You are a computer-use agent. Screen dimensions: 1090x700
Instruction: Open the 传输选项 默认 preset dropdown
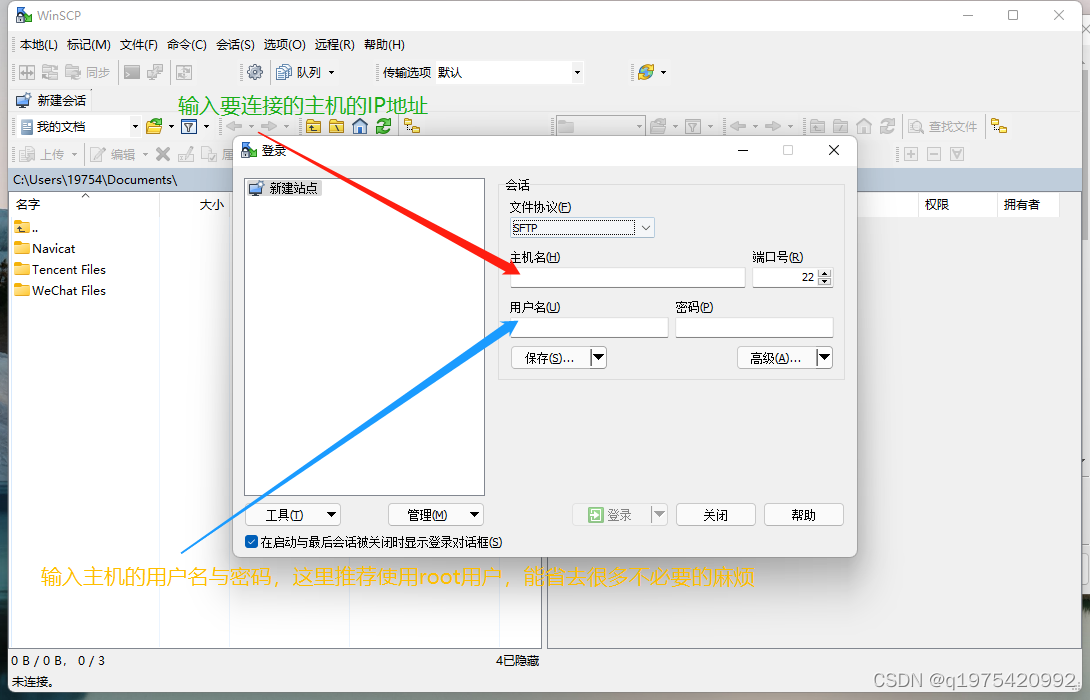(577, 72)
